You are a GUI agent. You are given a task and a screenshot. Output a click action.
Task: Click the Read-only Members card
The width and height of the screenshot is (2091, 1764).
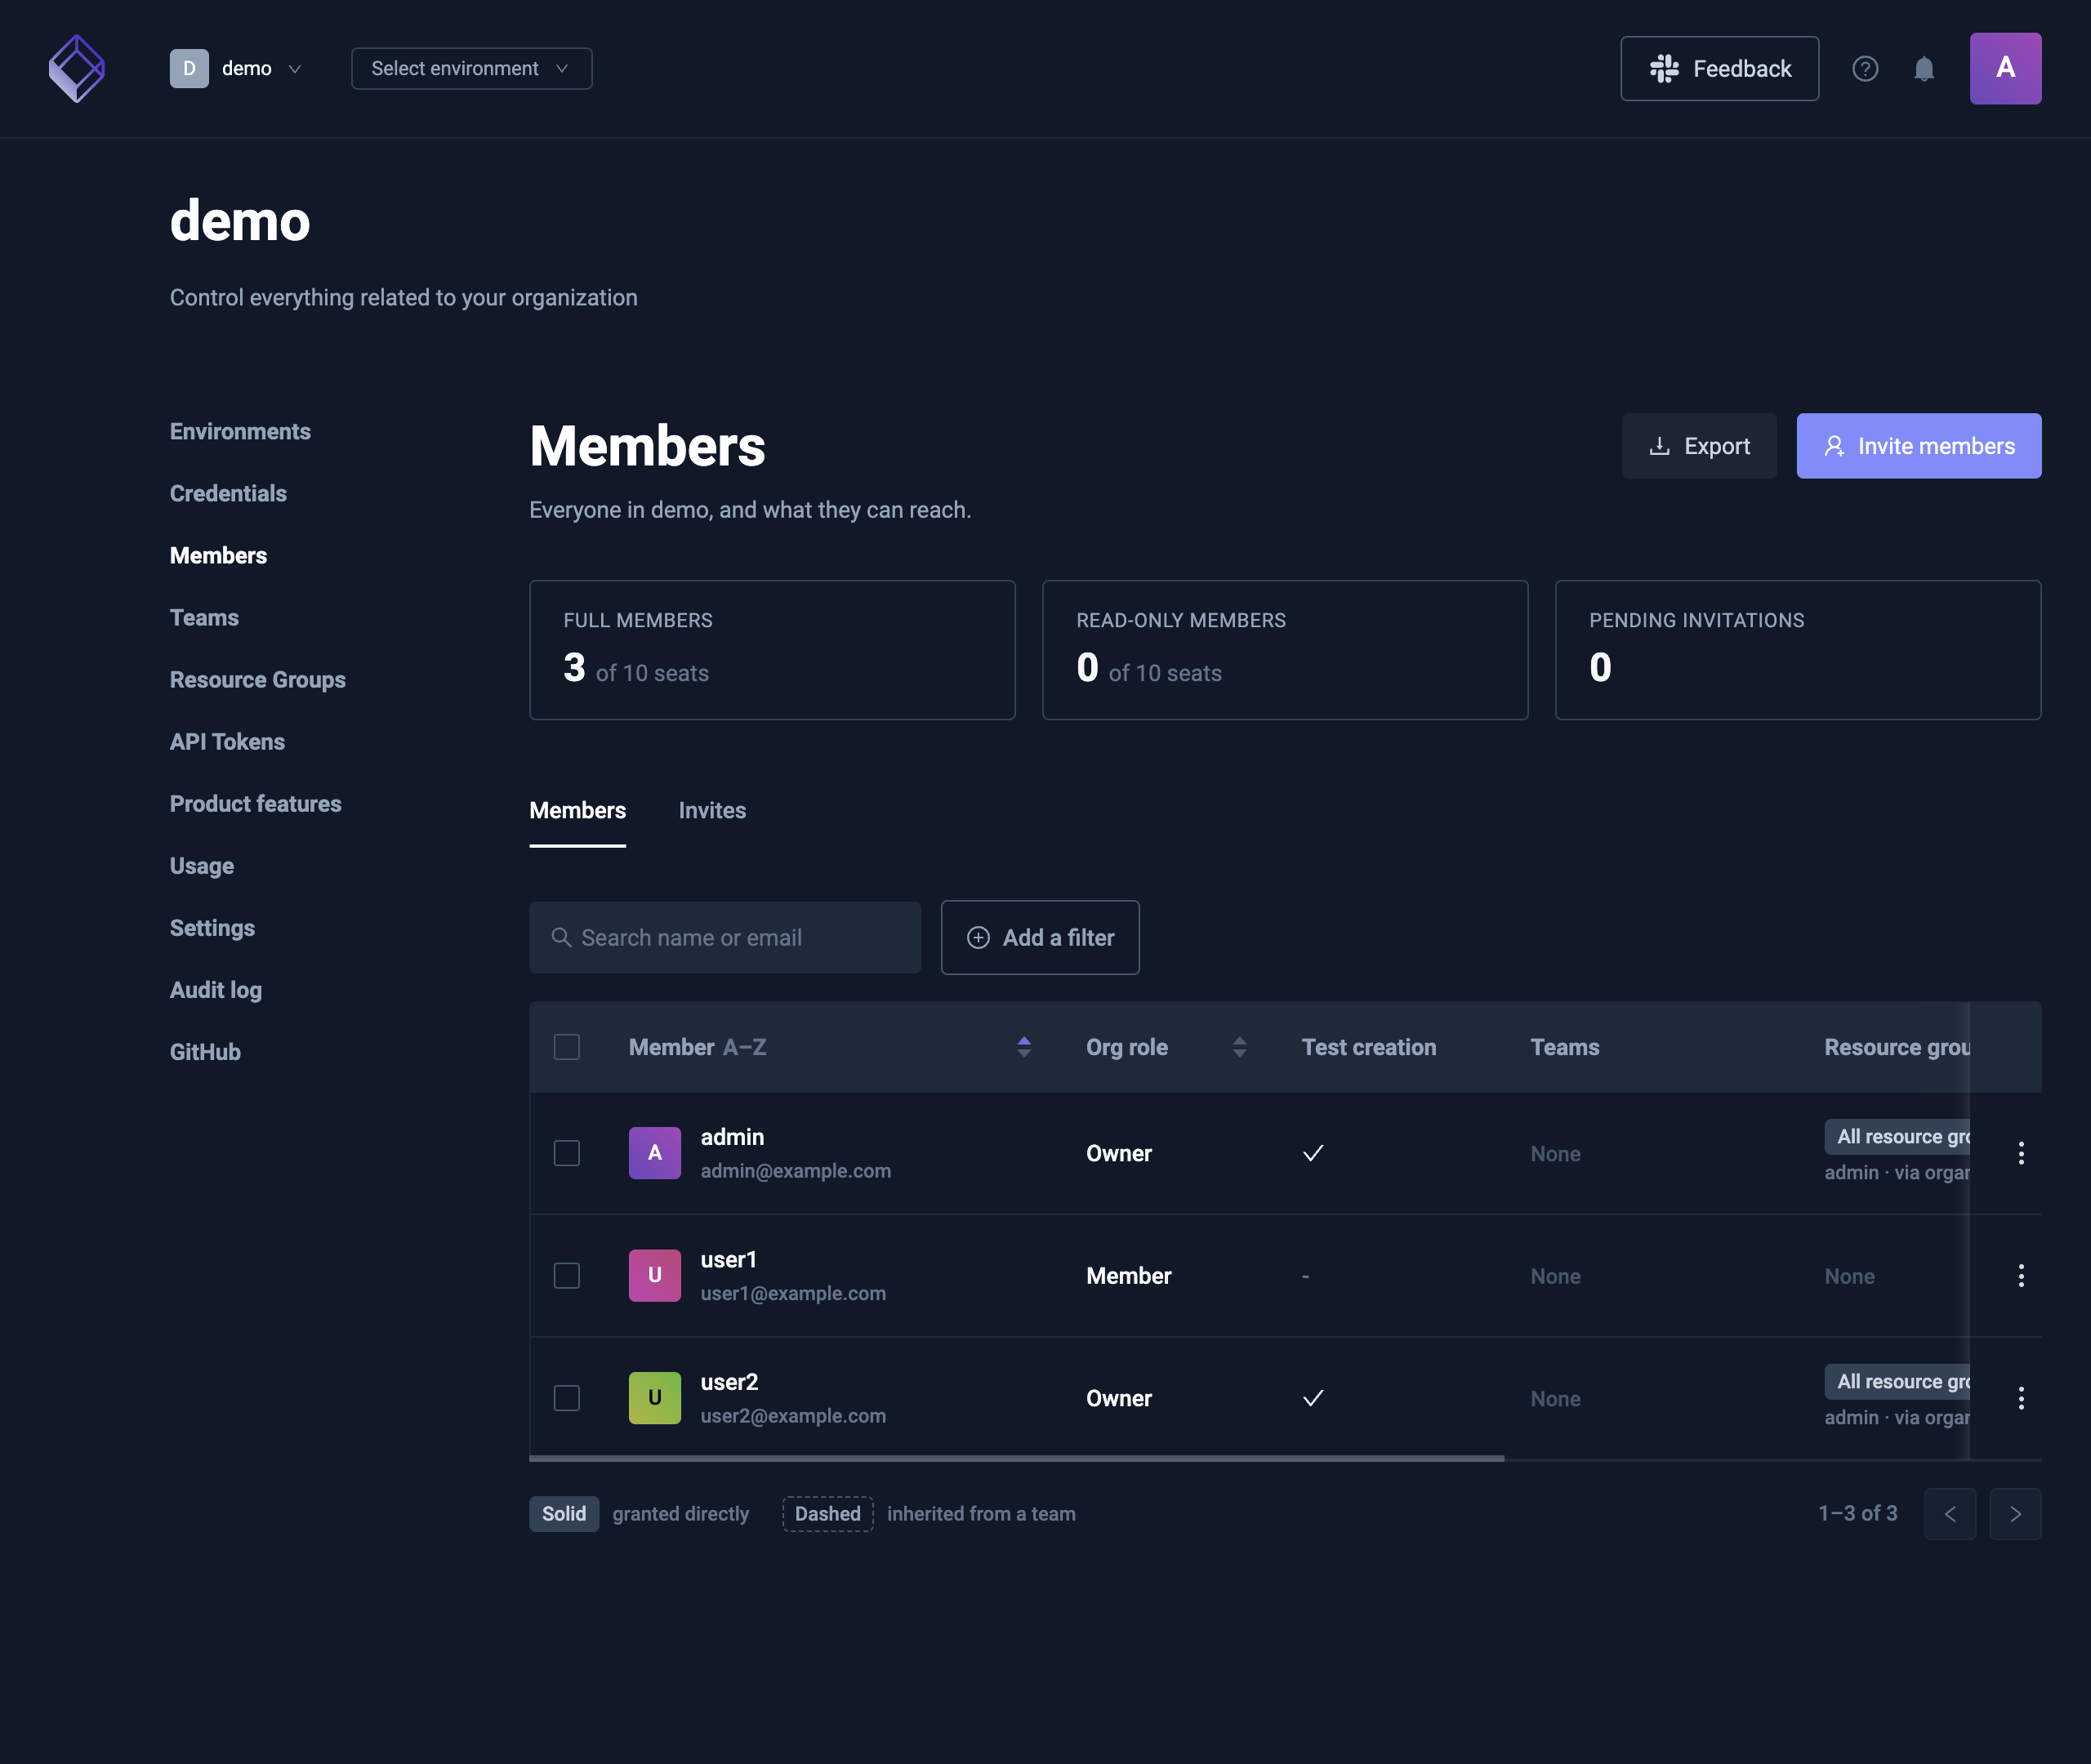(1285, 650)
